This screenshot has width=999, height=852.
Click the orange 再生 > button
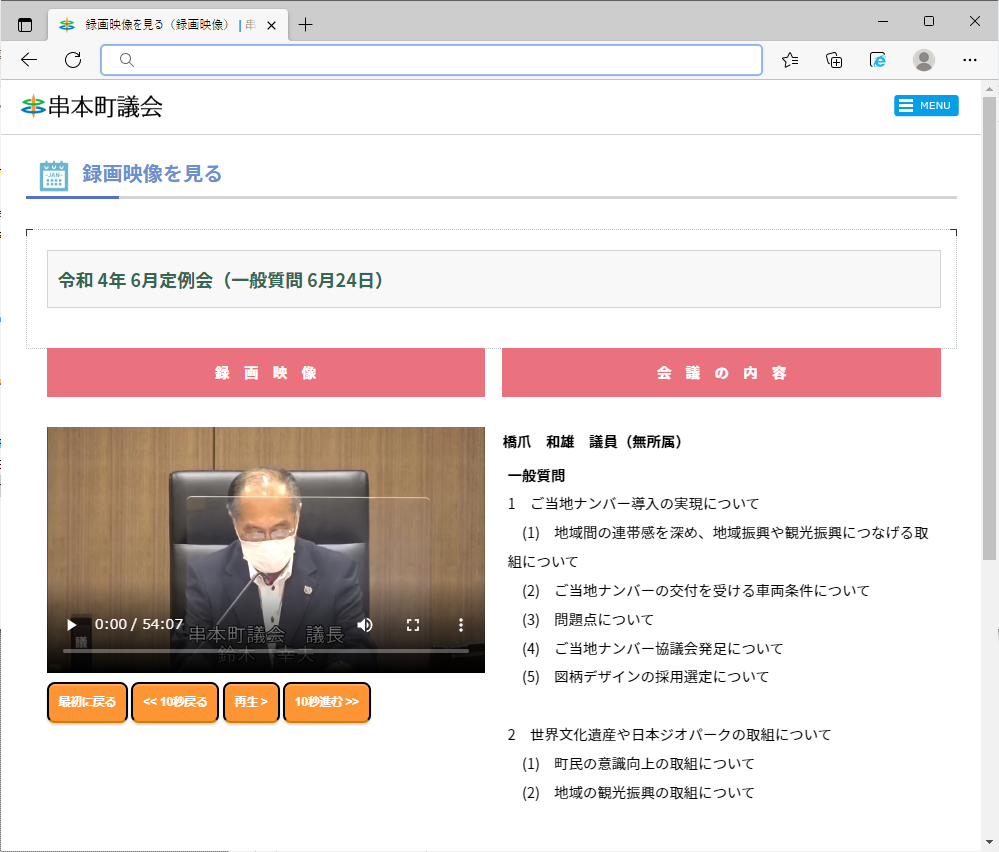coord(251,702)
